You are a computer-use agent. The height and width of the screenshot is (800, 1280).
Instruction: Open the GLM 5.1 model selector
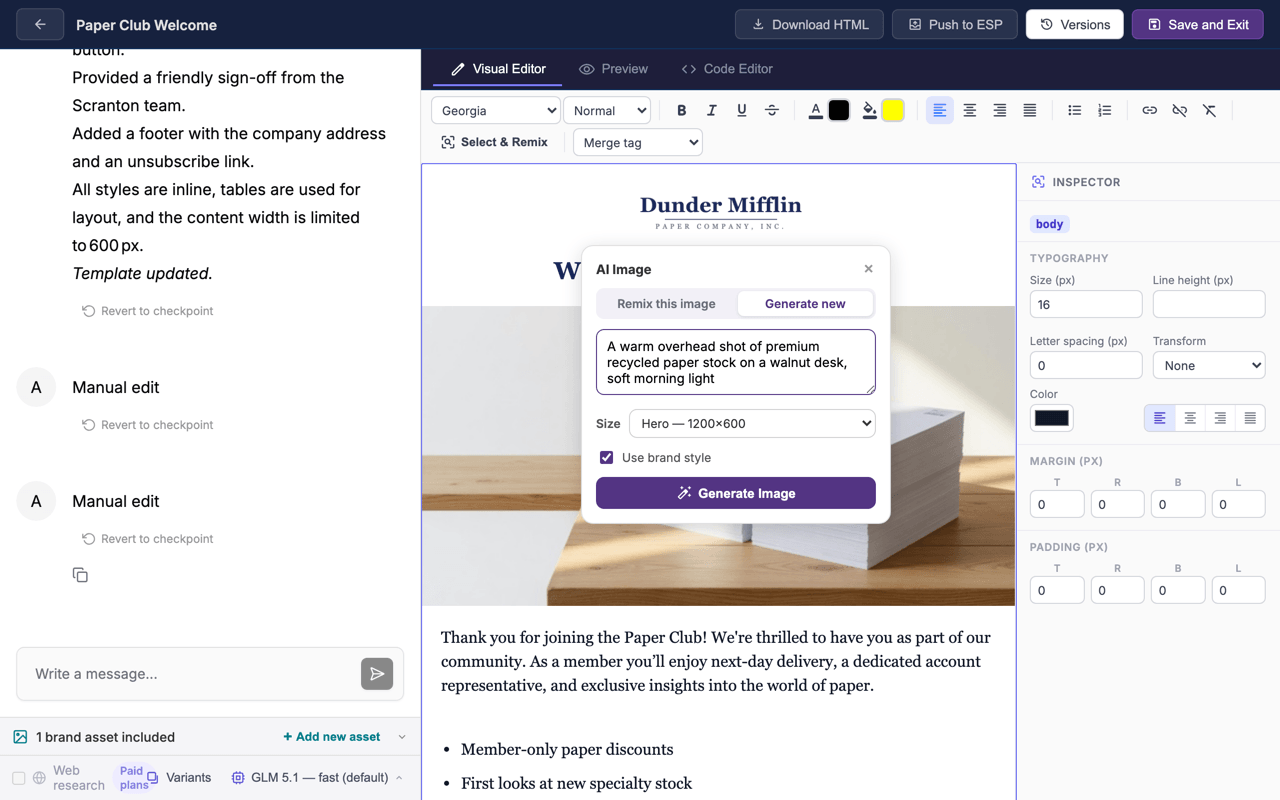pos(317,777)
